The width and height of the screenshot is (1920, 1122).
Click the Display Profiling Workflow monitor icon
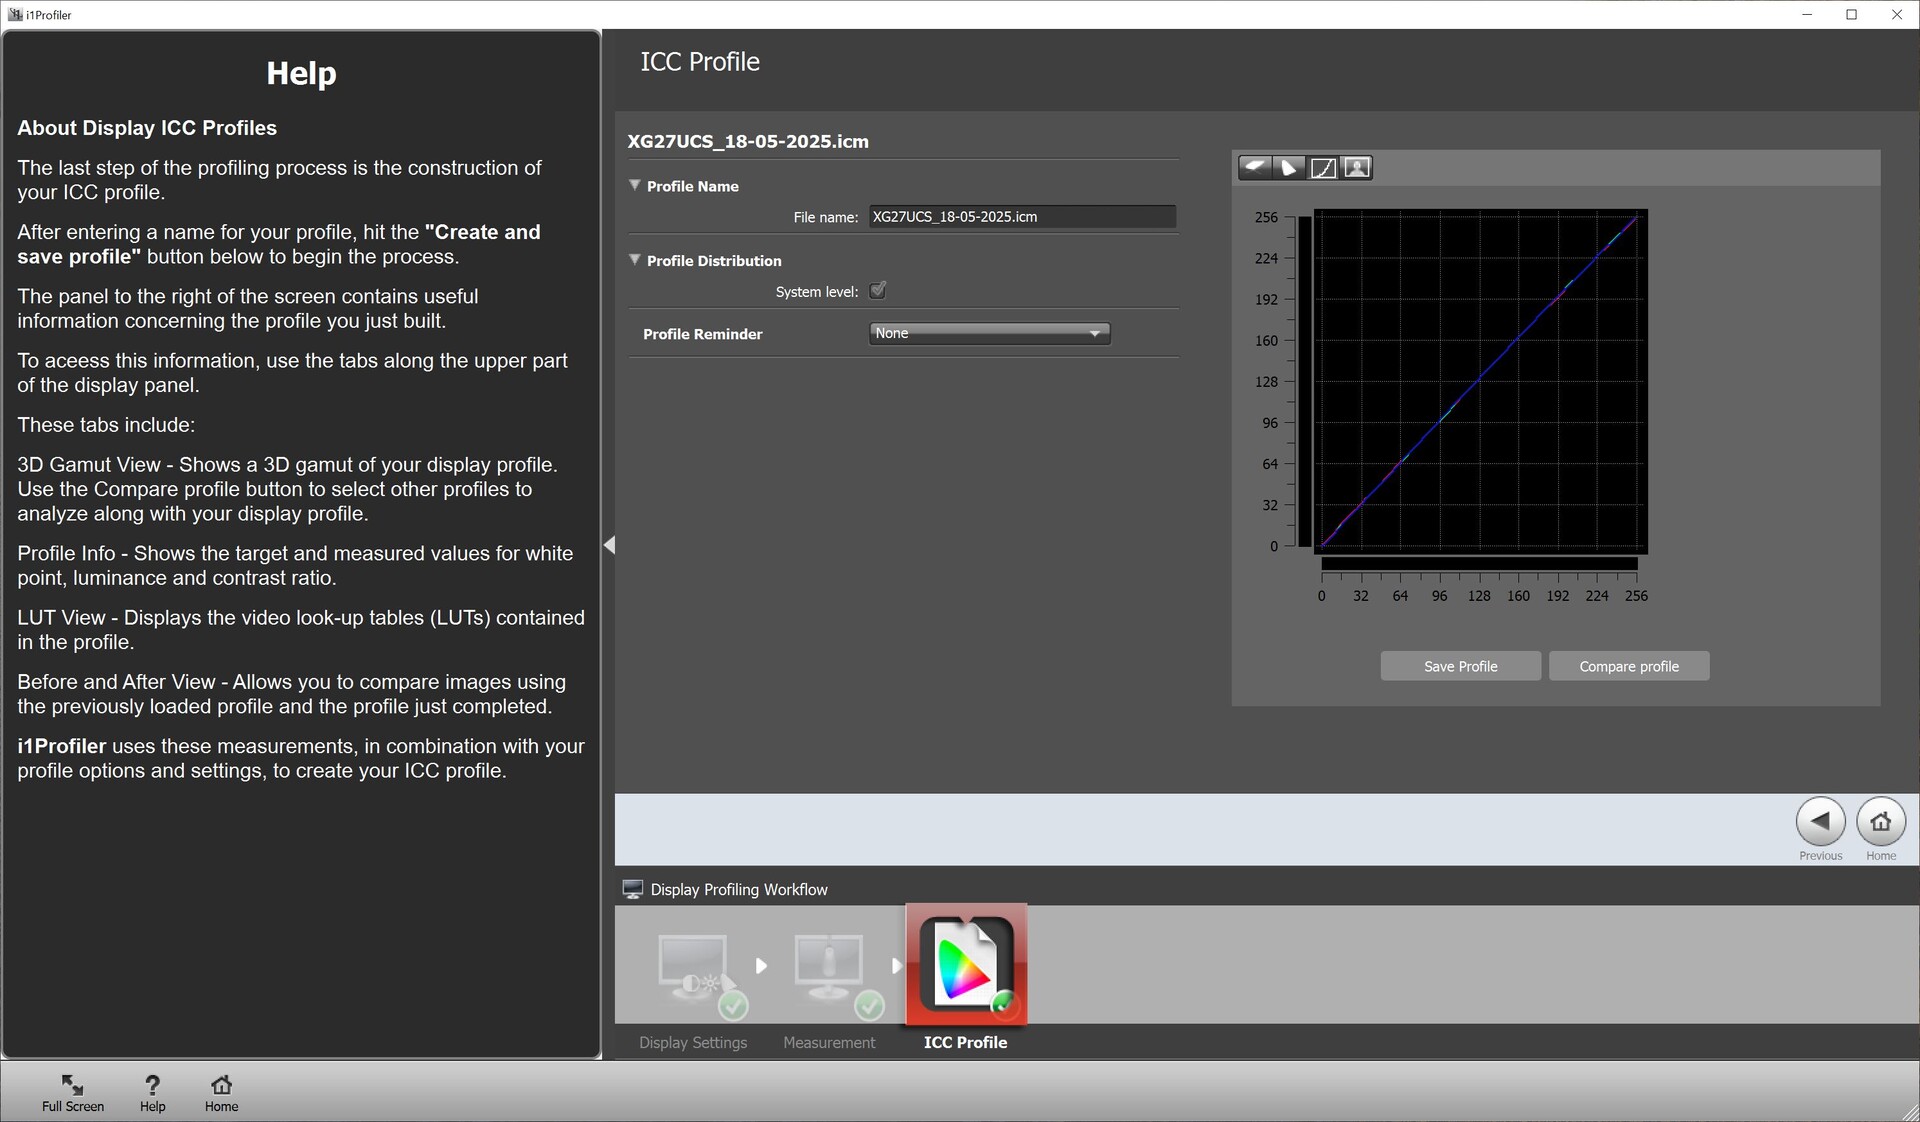tap(632, 890)
